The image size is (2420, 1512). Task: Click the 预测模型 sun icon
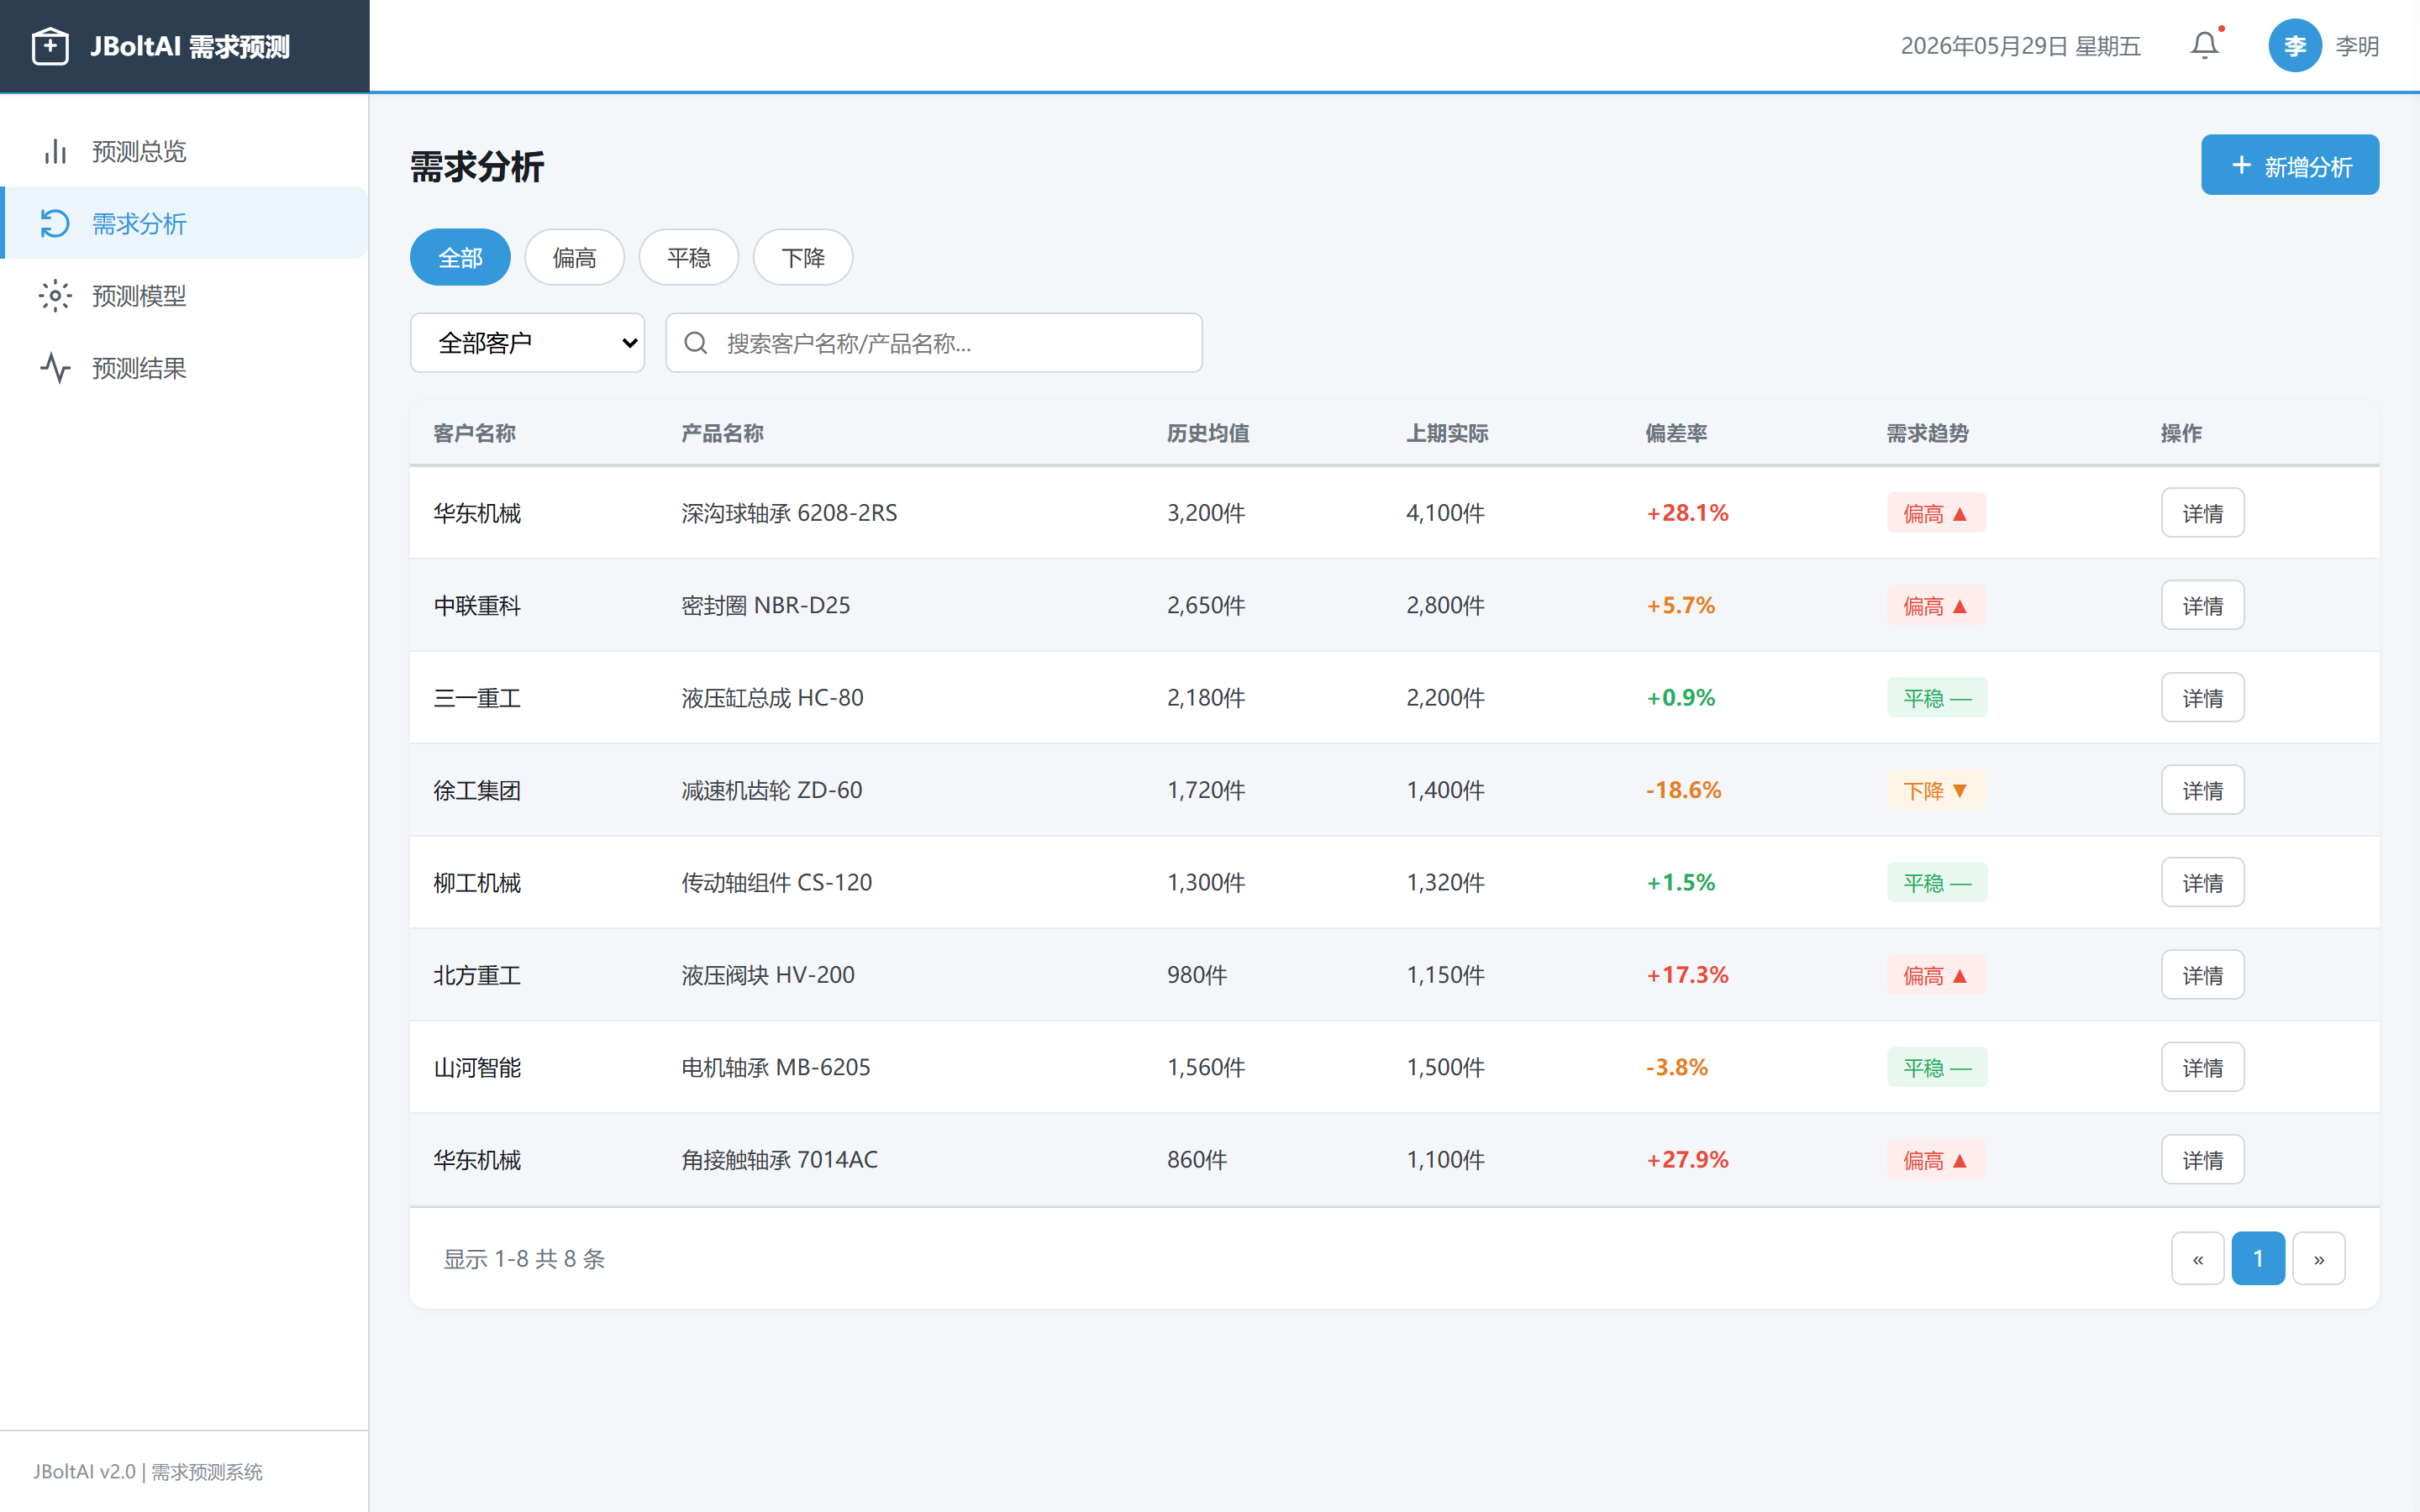(x=55, y=296)
